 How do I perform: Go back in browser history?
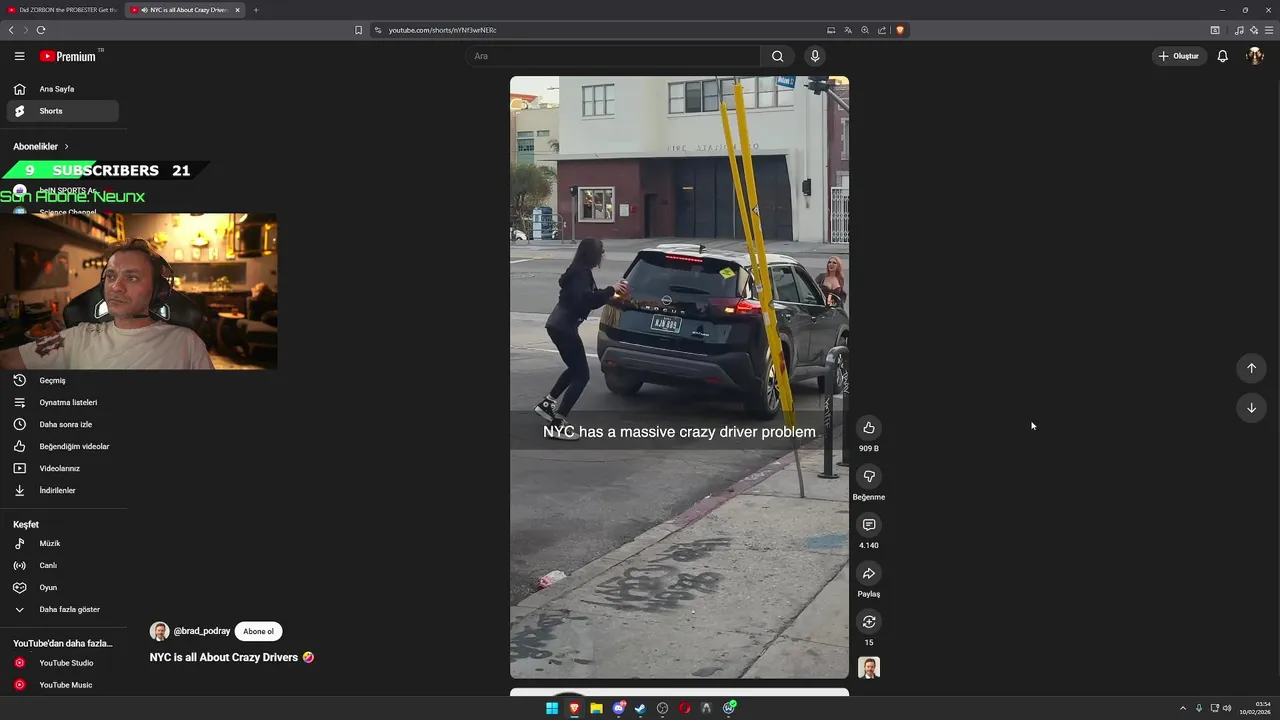click(11, 30)
